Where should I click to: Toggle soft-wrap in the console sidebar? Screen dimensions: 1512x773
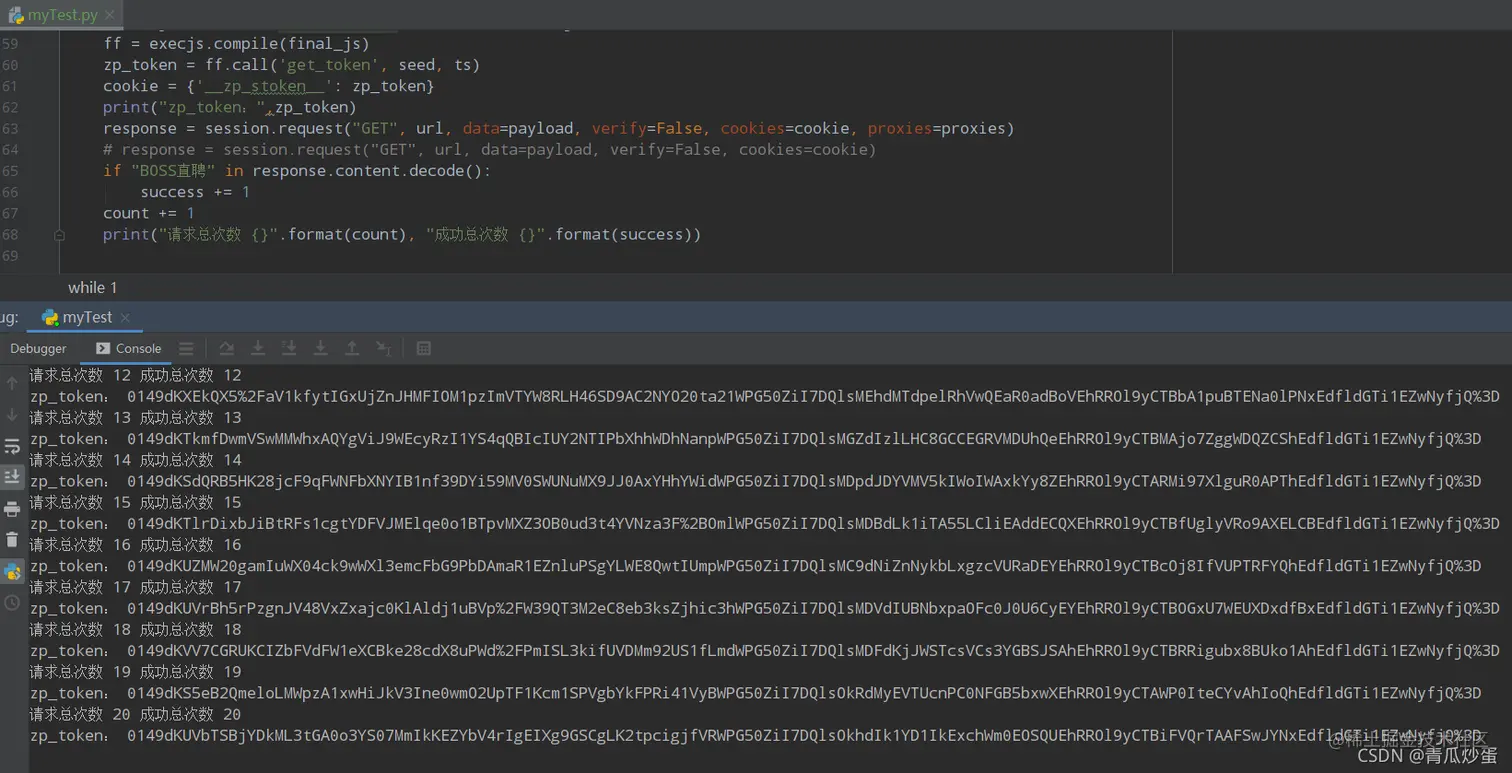point(12,446)
